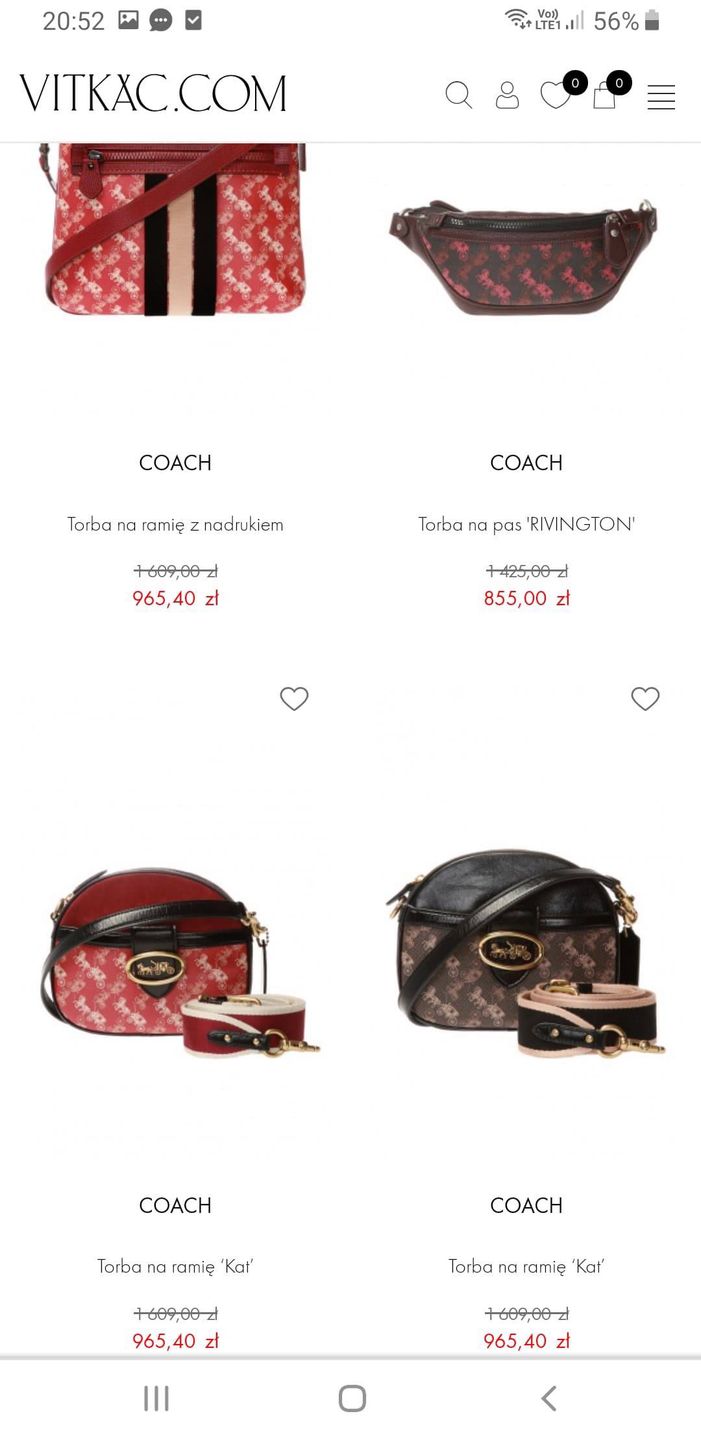Open the wishlist heart in header
This screenshot has width=701, height=1440.
[555, 95]
